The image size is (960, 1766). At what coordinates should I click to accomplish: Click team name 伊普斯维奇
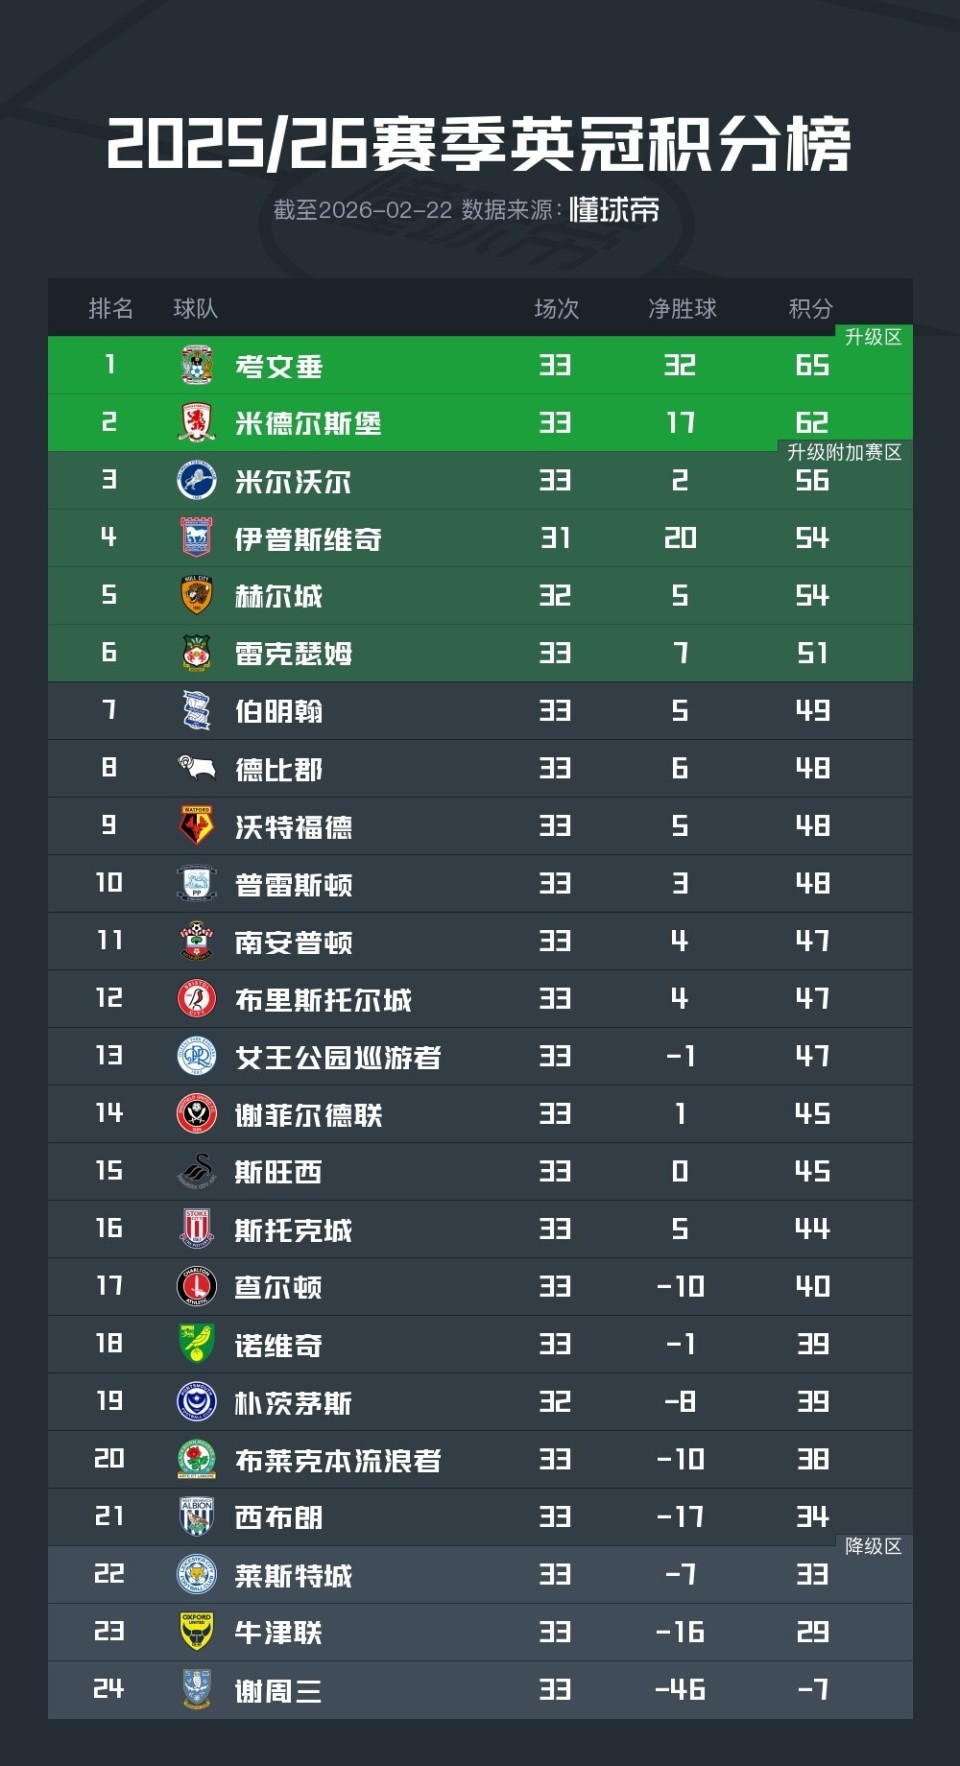308,540
